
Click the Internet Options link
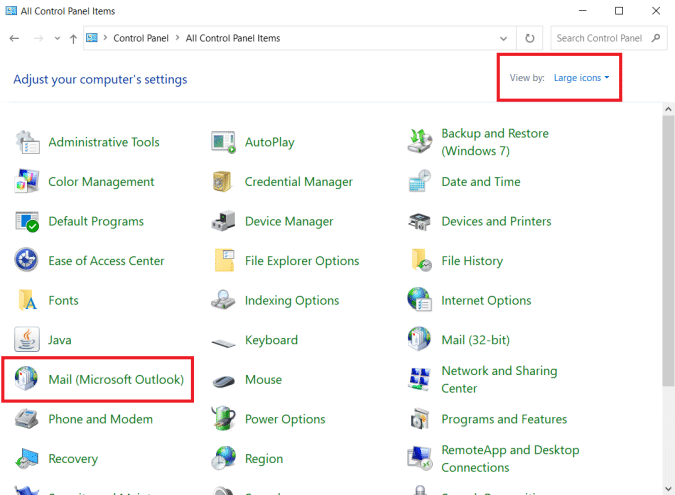click(486, 300)
